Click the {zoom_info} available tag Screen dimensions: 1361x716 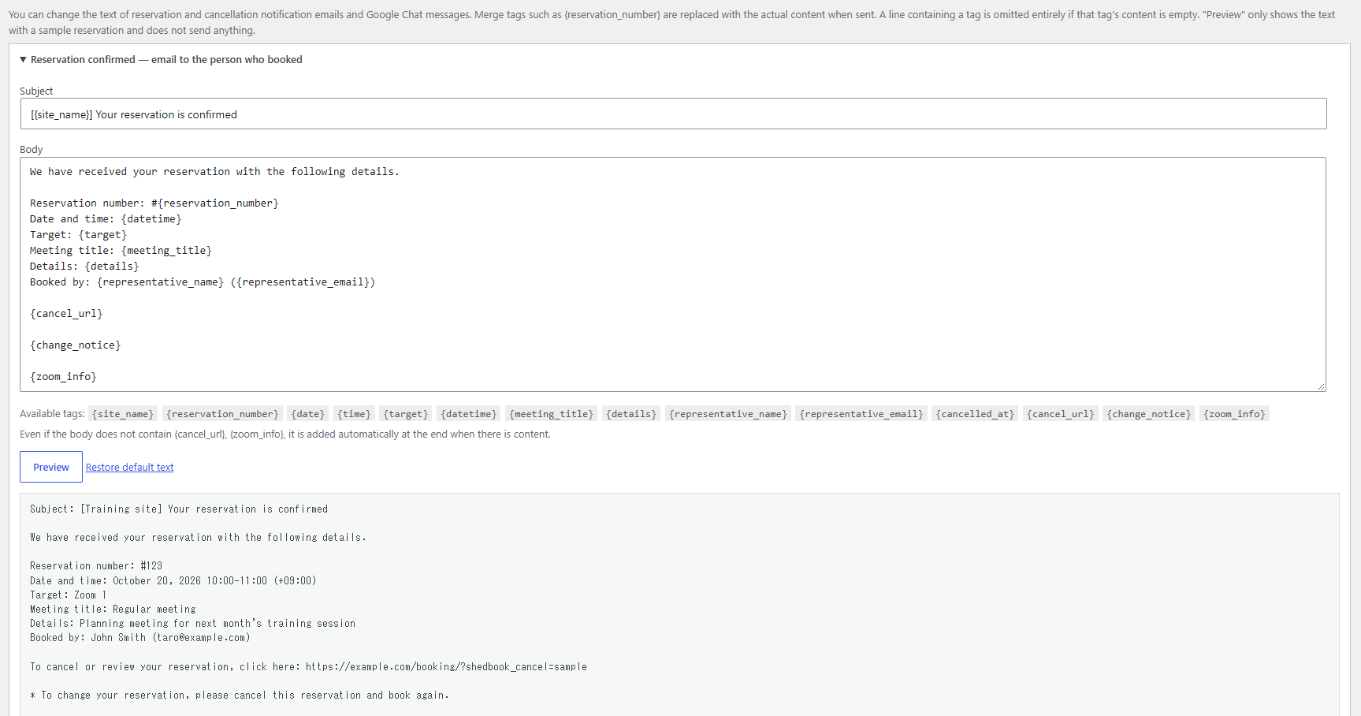(1234, 414)
